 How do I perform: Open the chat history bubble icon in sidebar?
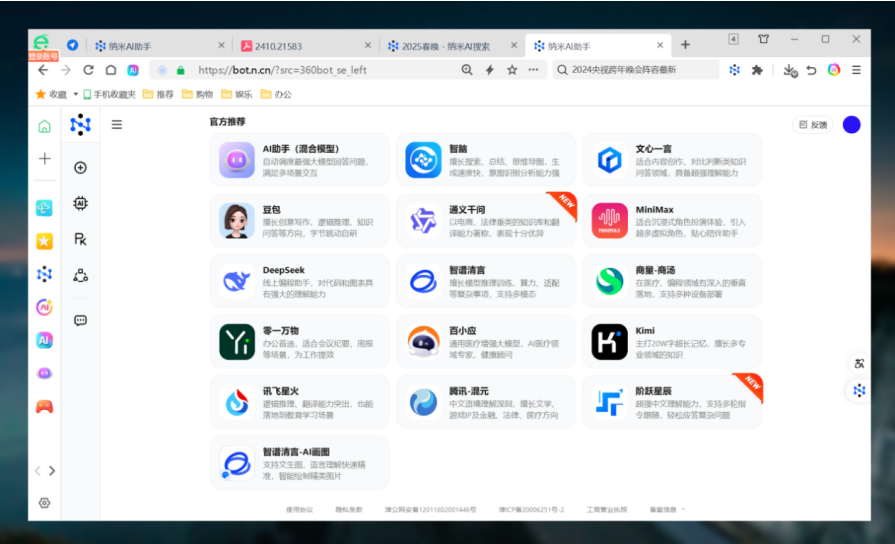[x=81, y=320]
